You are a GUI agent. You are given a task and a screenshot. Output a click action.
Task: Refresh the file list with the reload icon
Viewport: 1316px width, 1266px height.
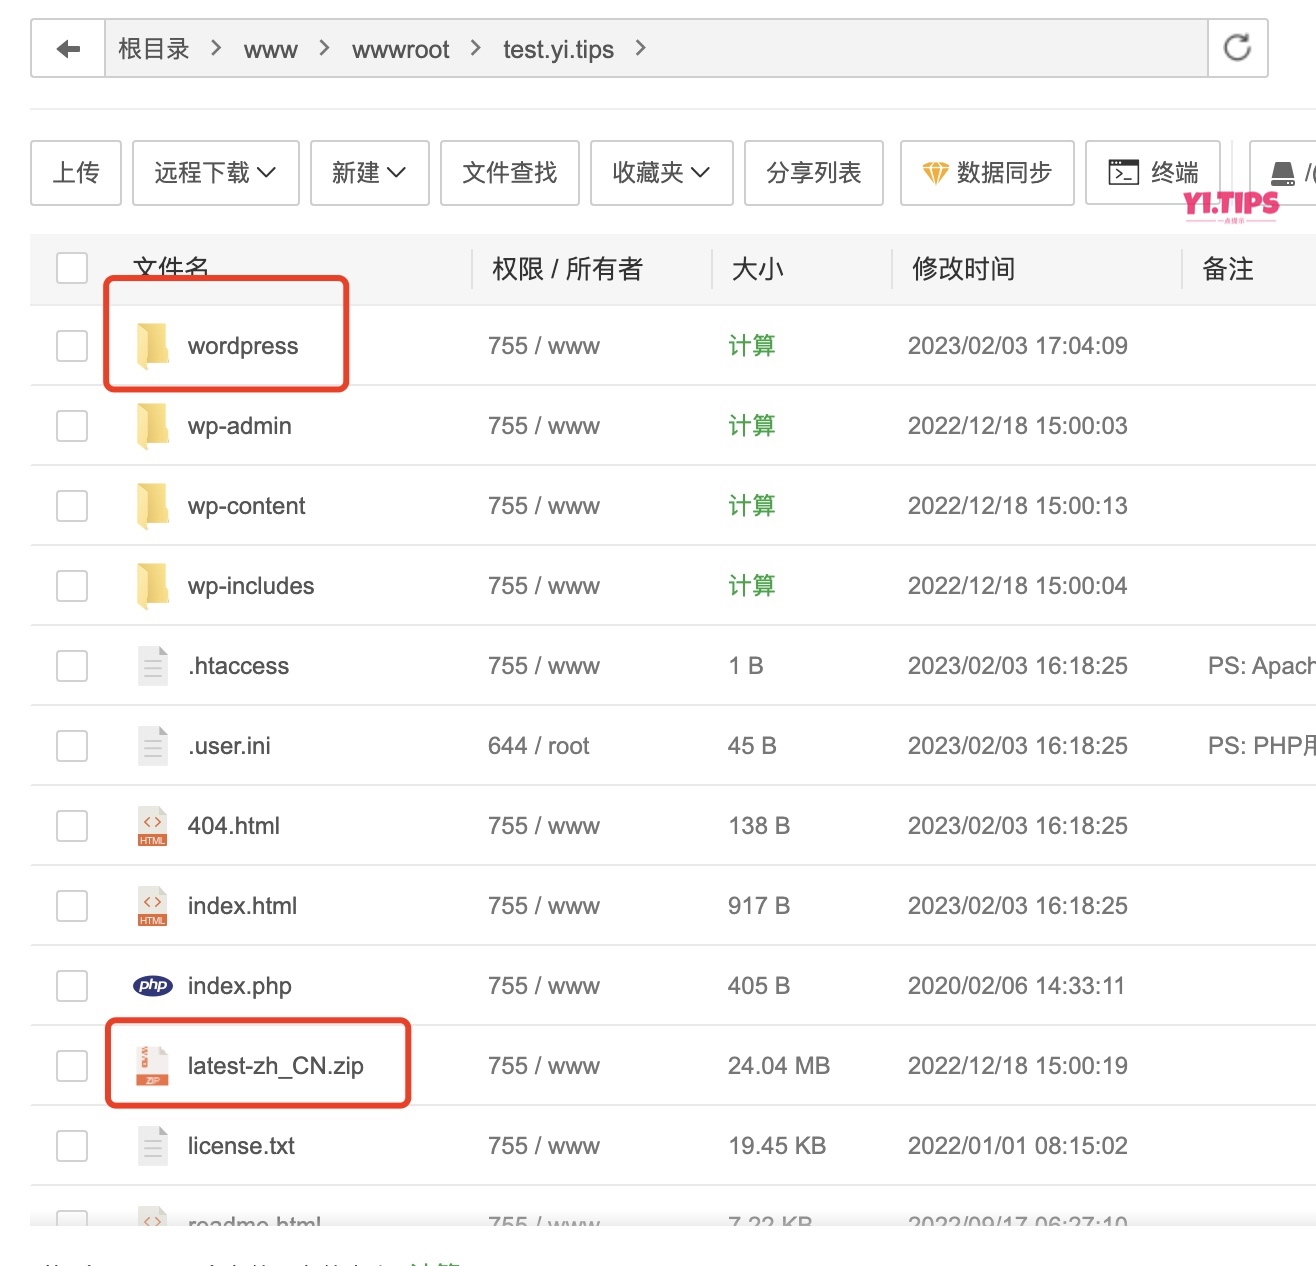coord(1237,48)
